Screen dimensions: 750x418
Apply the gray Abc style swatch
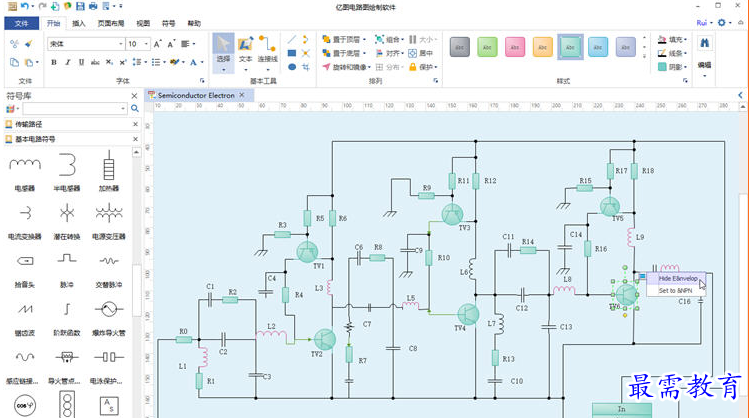460,47
